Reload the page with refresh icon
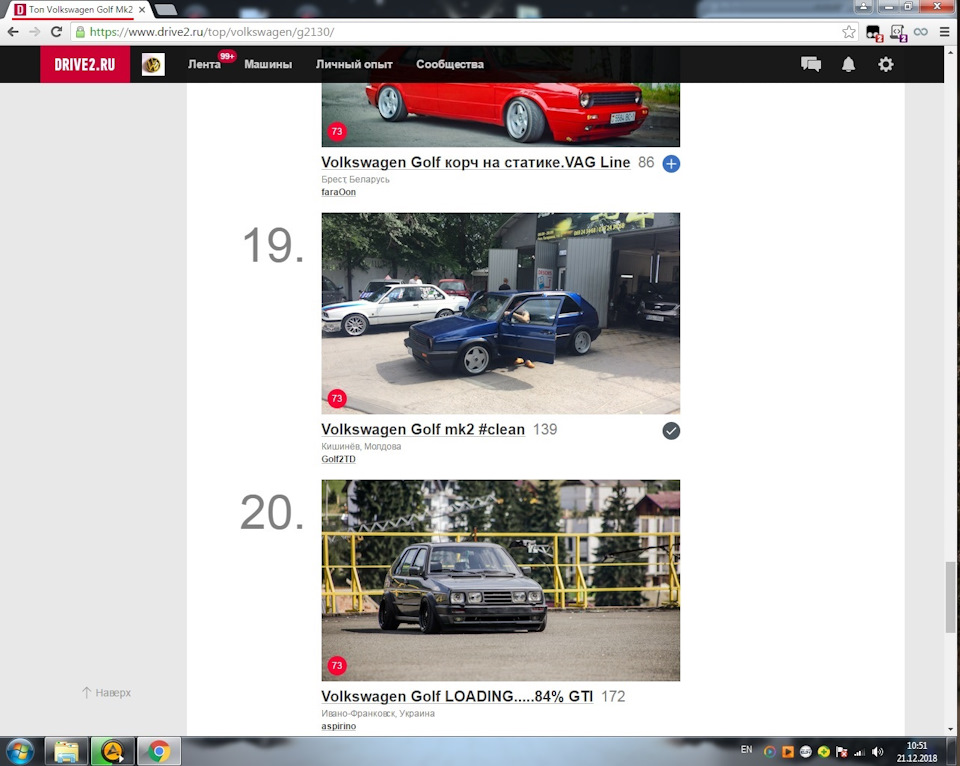 56,32
